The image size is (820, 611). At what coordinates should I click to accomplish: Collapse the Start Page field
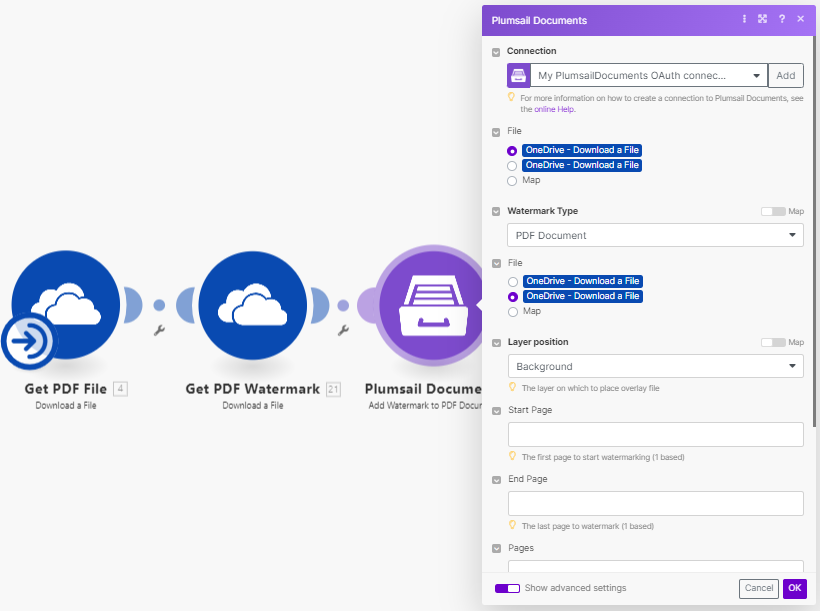pos(497,411)
